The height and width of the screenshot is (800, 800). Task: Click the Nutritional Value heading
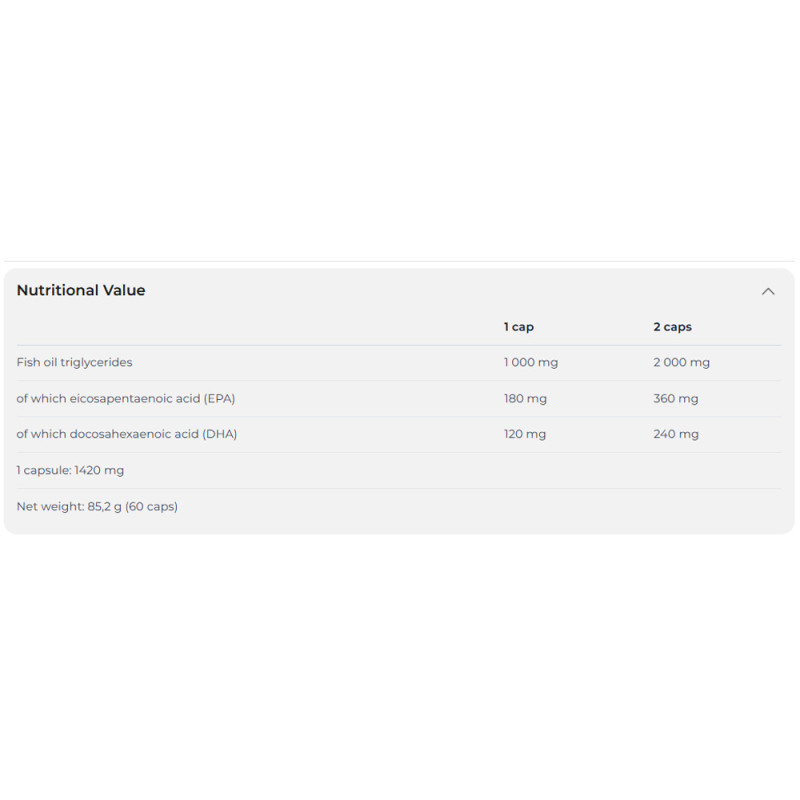pos(81,290)
